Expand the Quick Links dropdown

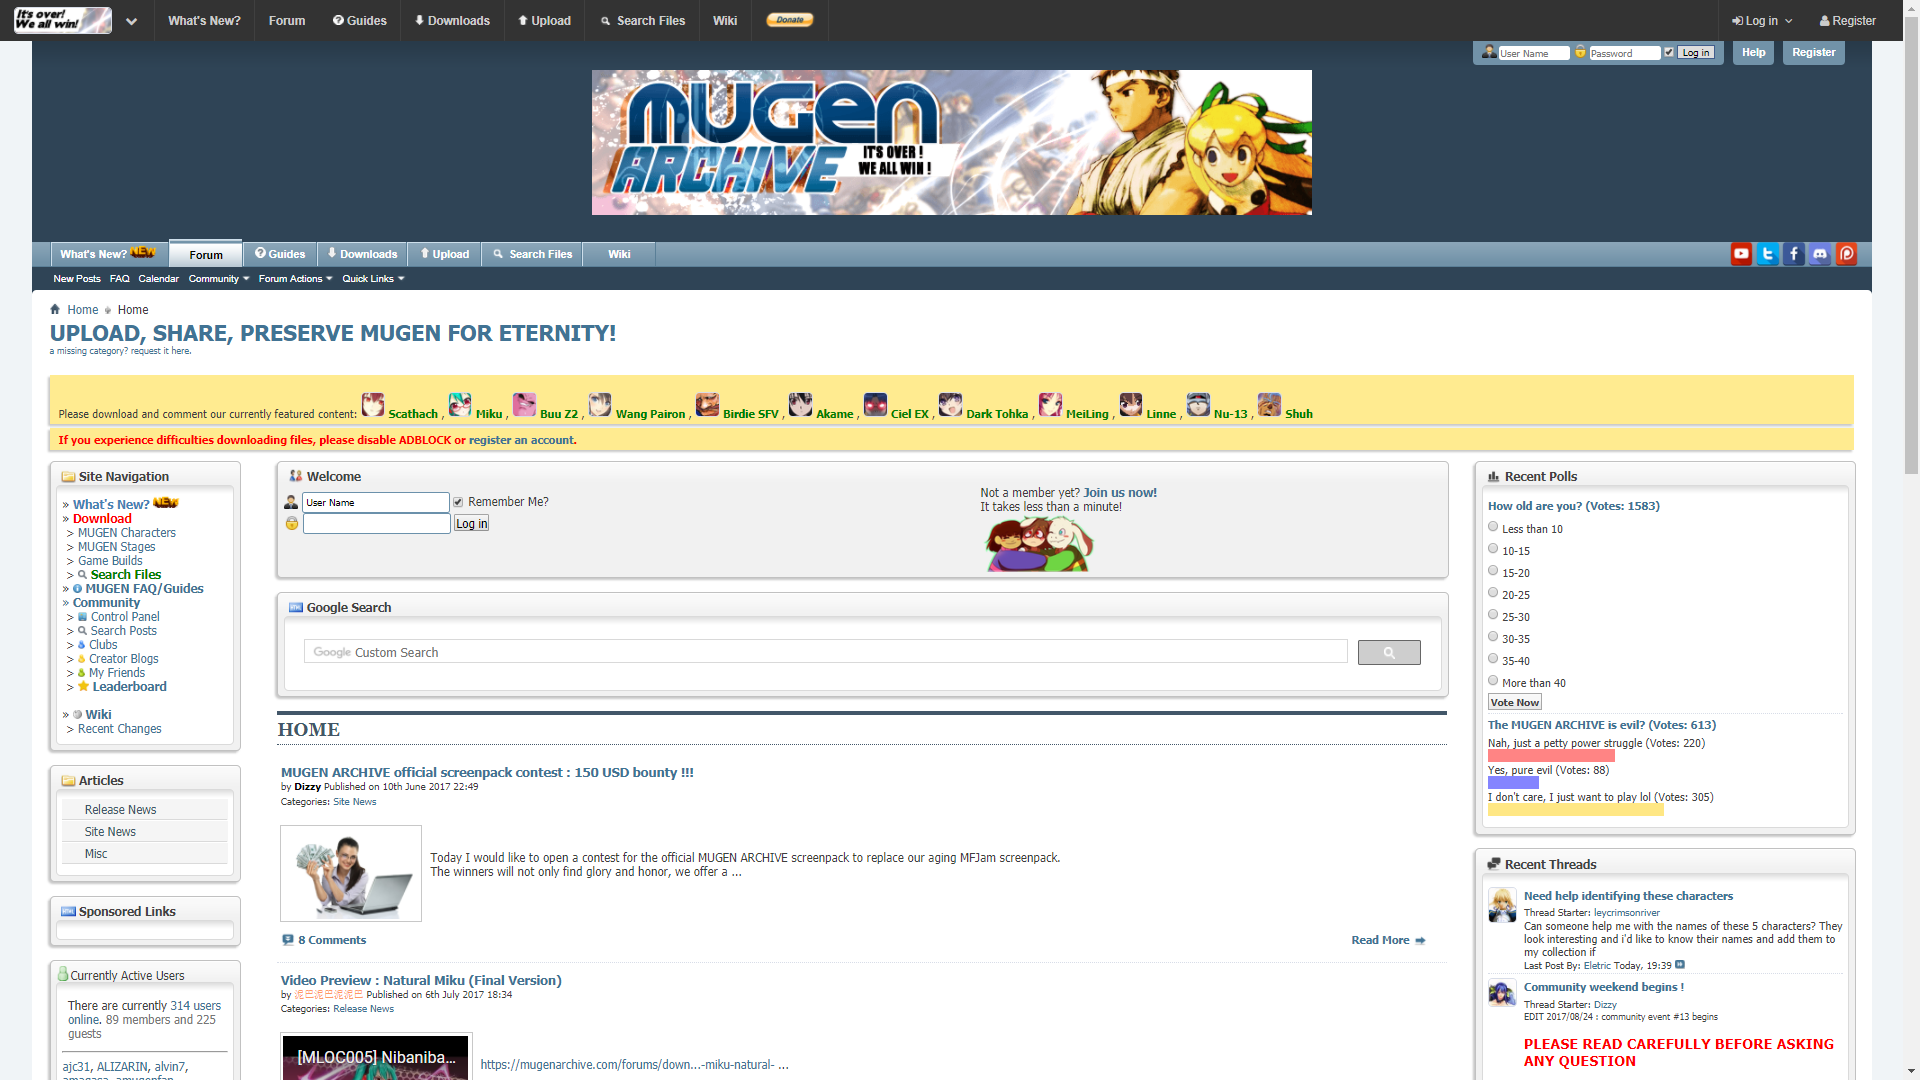coord(371,278)
